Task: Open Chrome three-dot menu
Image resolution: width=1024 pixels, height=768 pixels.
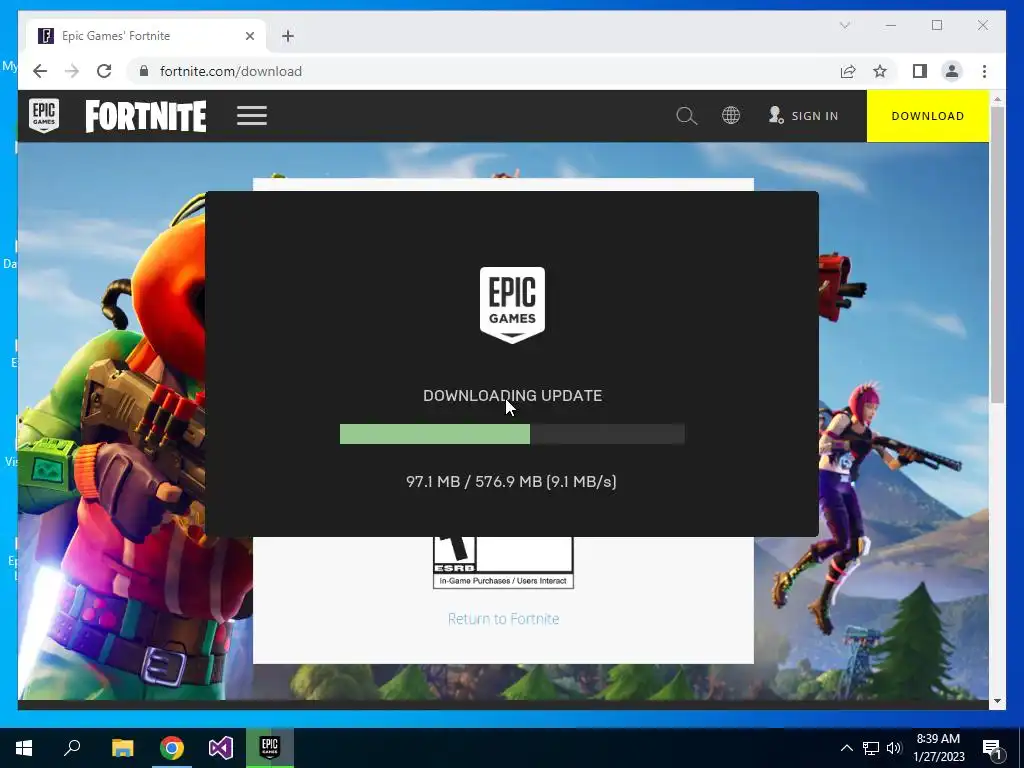Action: pyautogui.click(x=984, y=71)
